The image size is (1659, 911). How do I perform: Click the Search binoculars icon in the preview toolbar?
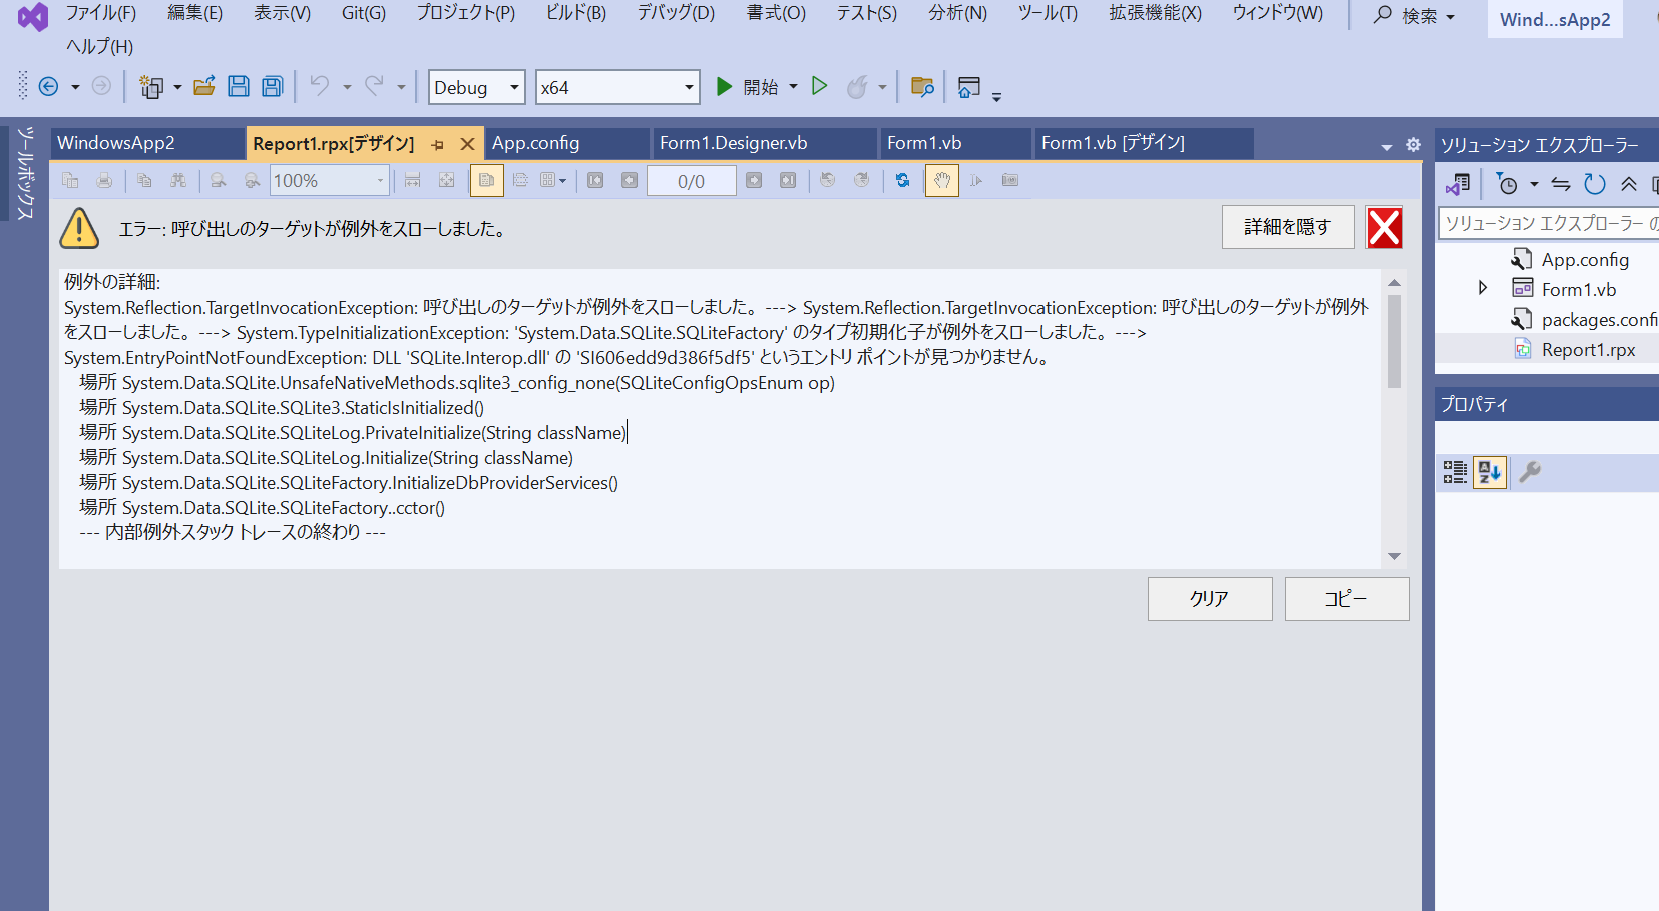coord(178,180)
